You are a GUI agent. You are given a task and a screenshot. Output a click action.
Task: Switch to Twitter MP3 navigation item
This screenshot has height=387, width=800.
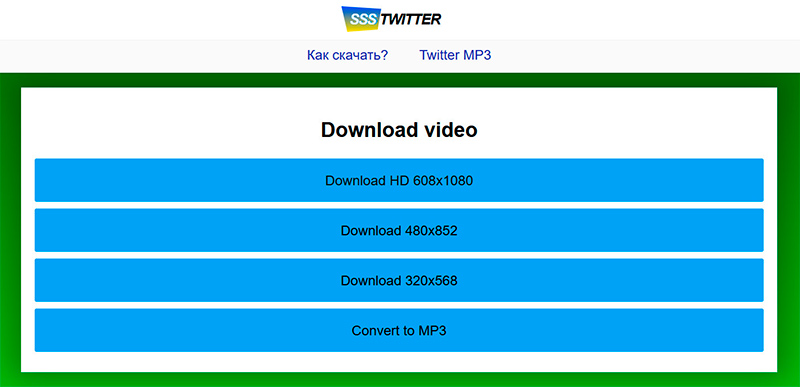coord(455,55)
